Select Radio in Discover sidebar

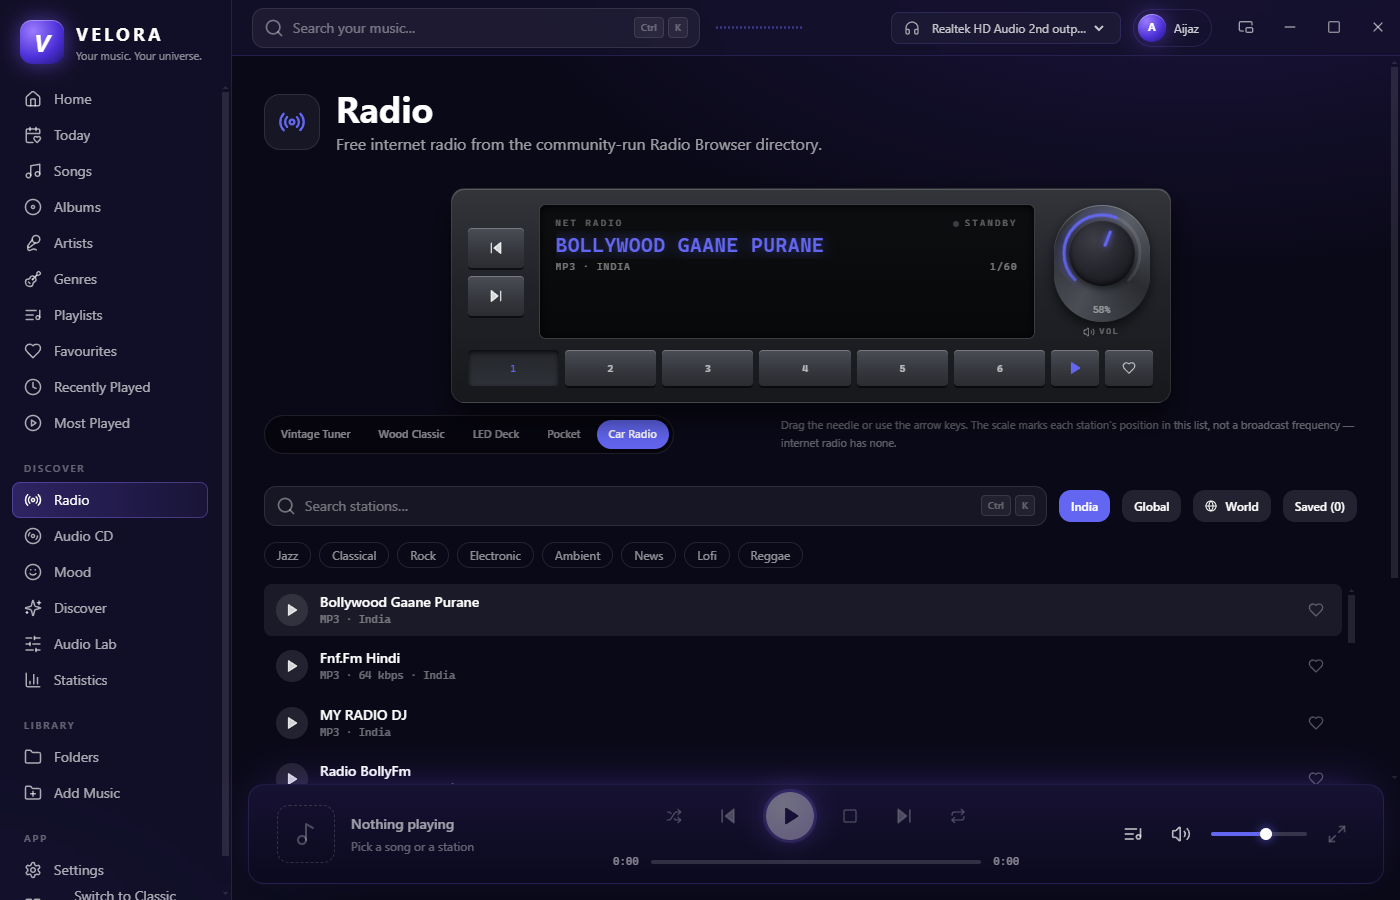coord(110,500)
